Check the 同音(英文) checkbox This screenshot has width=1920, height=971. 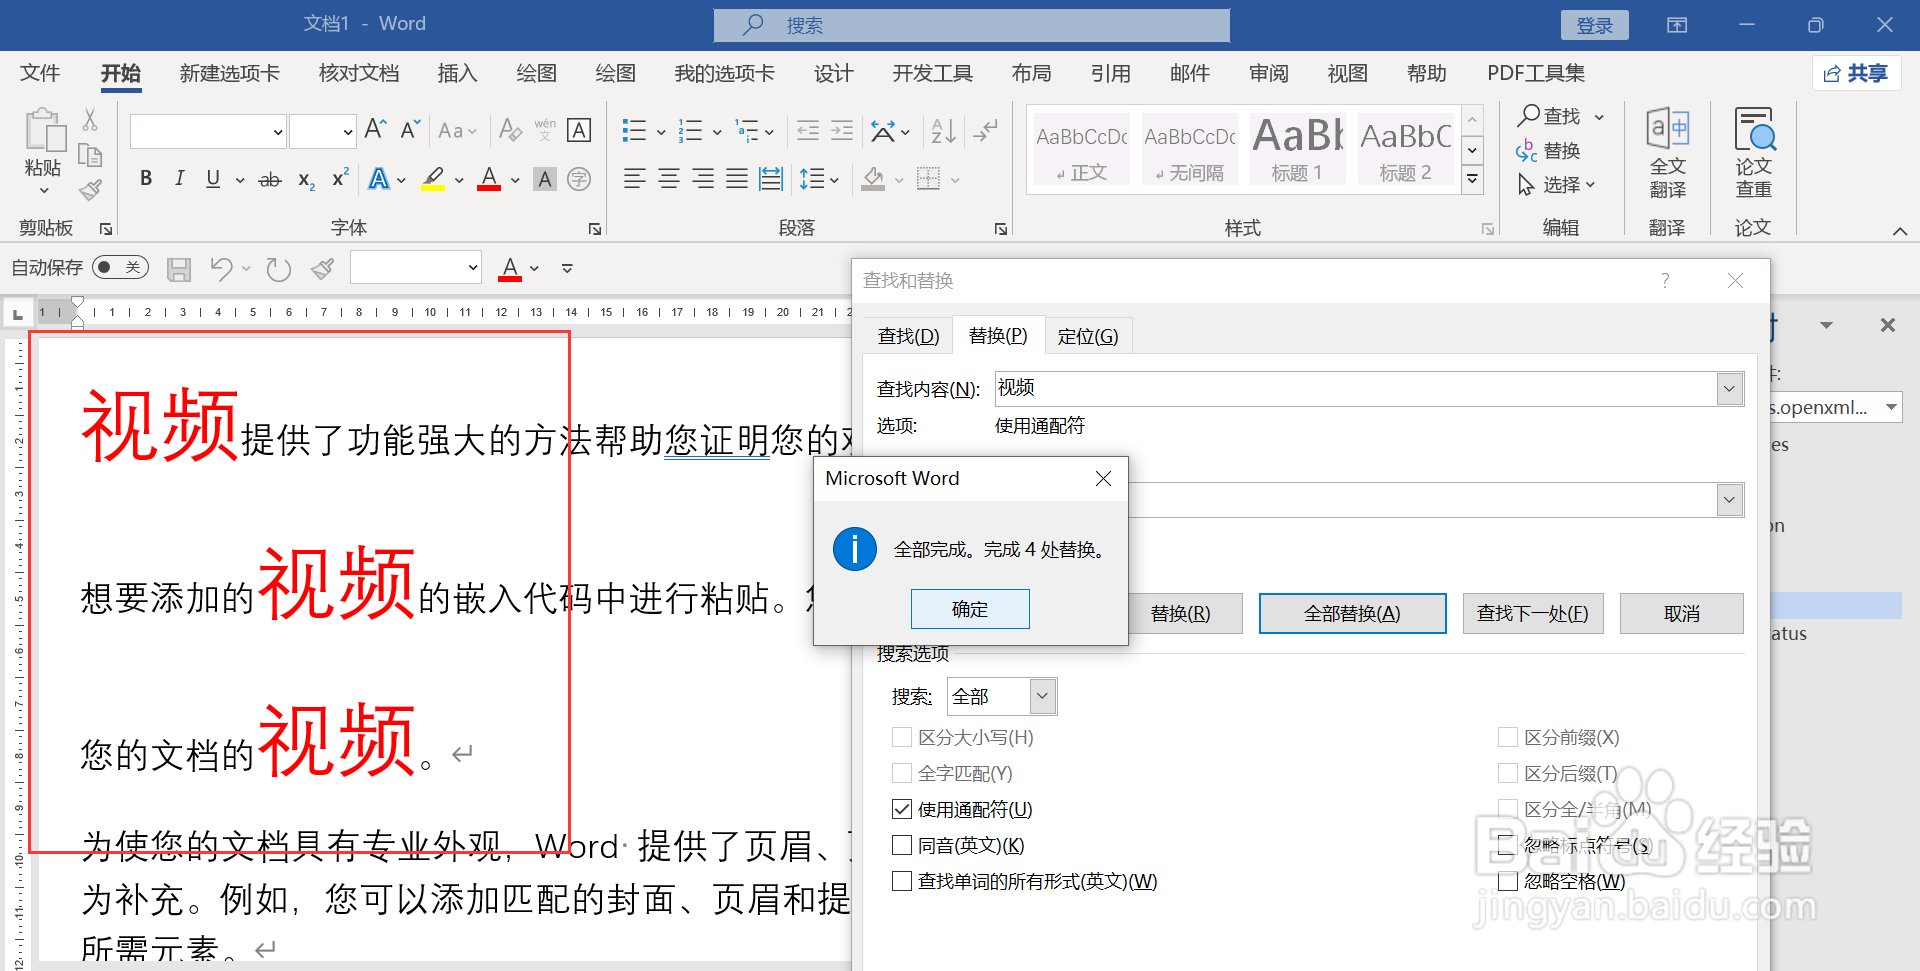pyautogui.click(x=902, y=845)
